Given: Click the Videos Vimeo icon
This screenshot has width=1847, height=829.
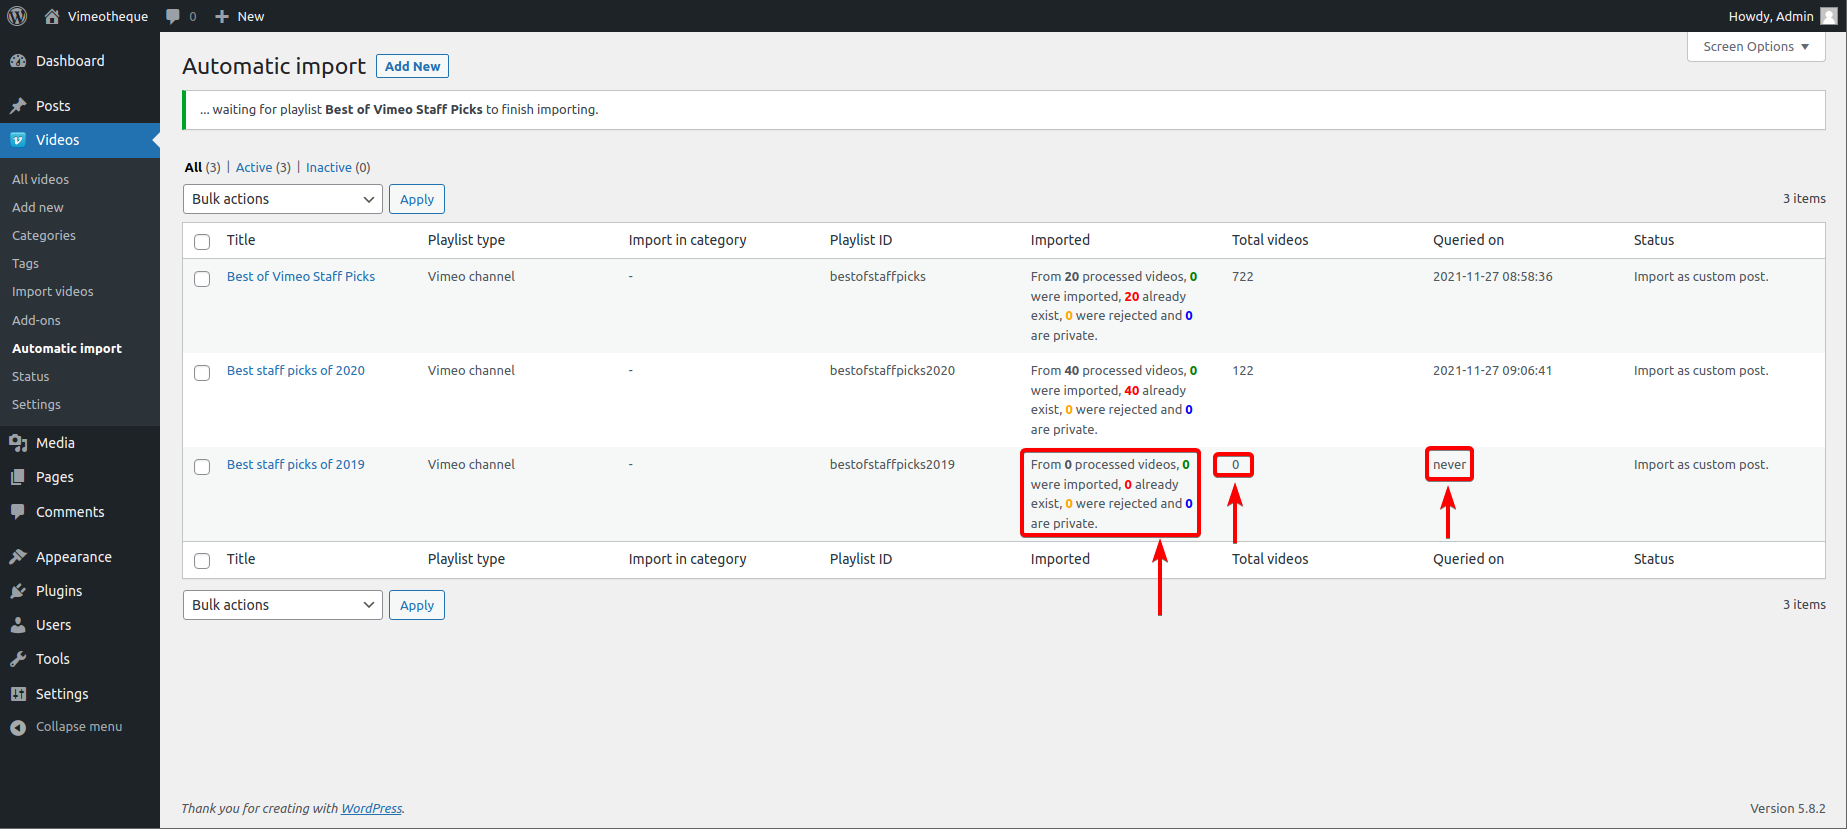Looking at the screenshot, I should [x=18, y=140].
